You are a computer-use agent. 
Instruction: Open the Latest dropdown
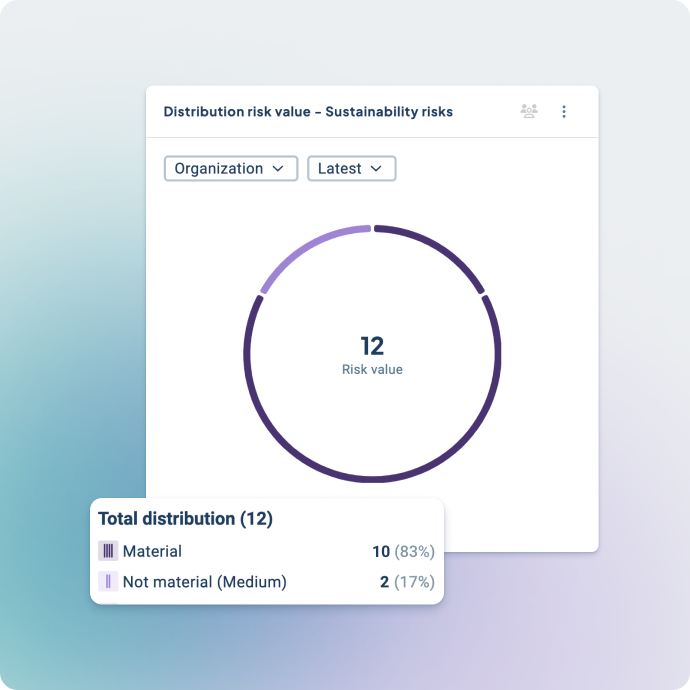pyautogui.click(x=351, y=169)
